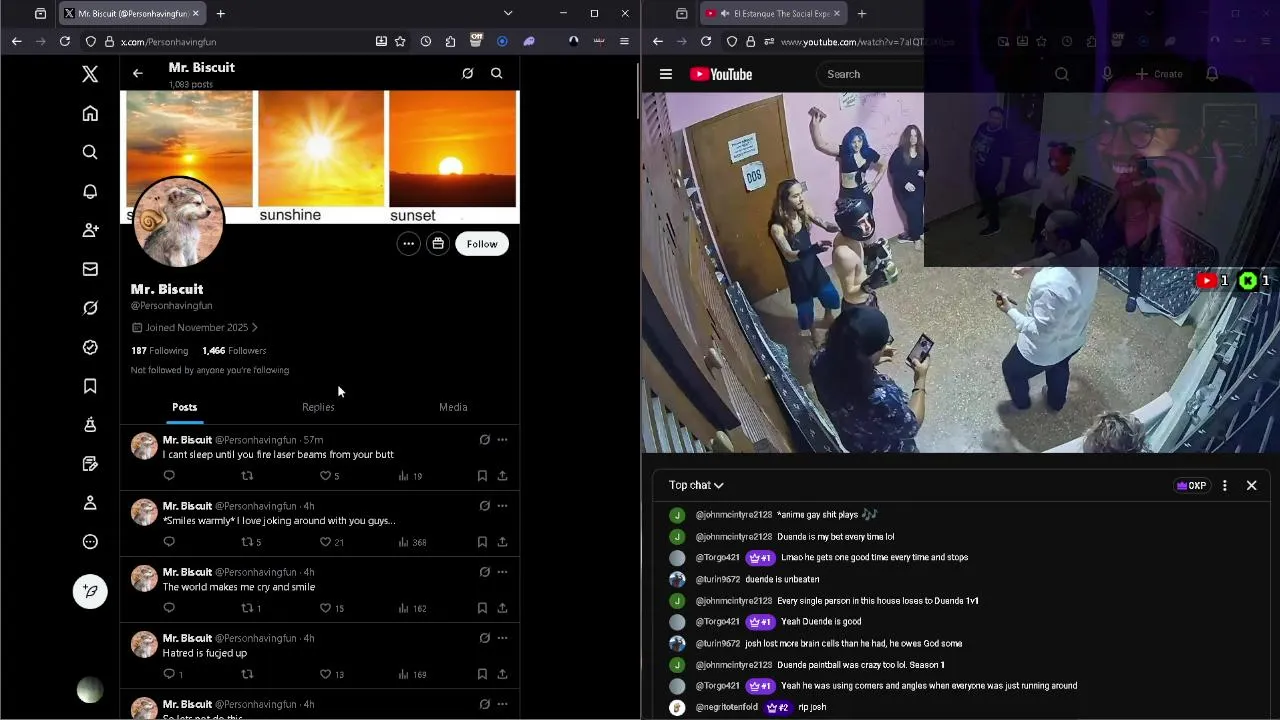Screen dimensions: 1280x720
Task: Expand Joined November 2025 details
Action: [x=195, y=328]
